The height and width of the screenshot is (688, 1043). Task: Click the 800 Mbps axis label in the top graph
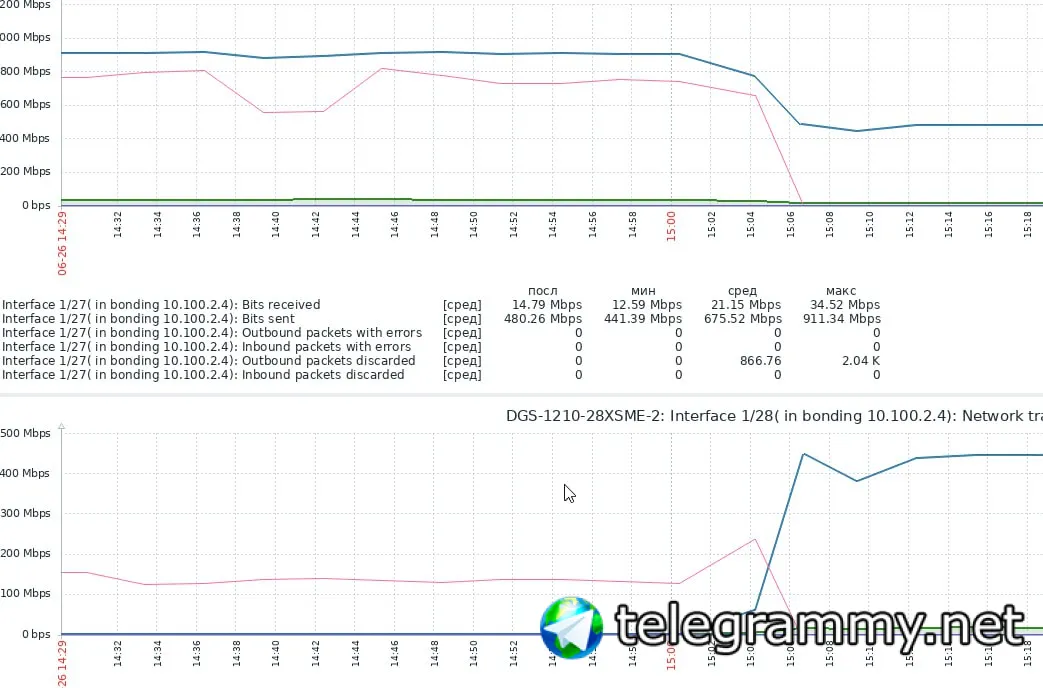[x=25, y=71]
